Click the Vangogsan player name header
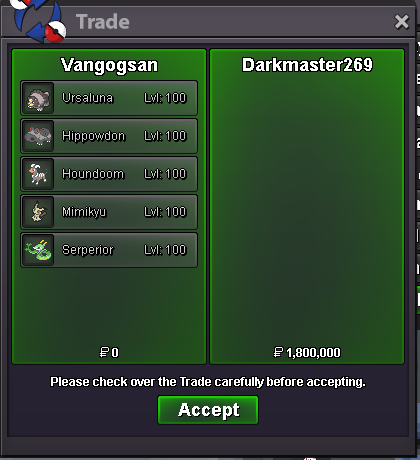This screenshot has height=460, width=420. [109, 65]
